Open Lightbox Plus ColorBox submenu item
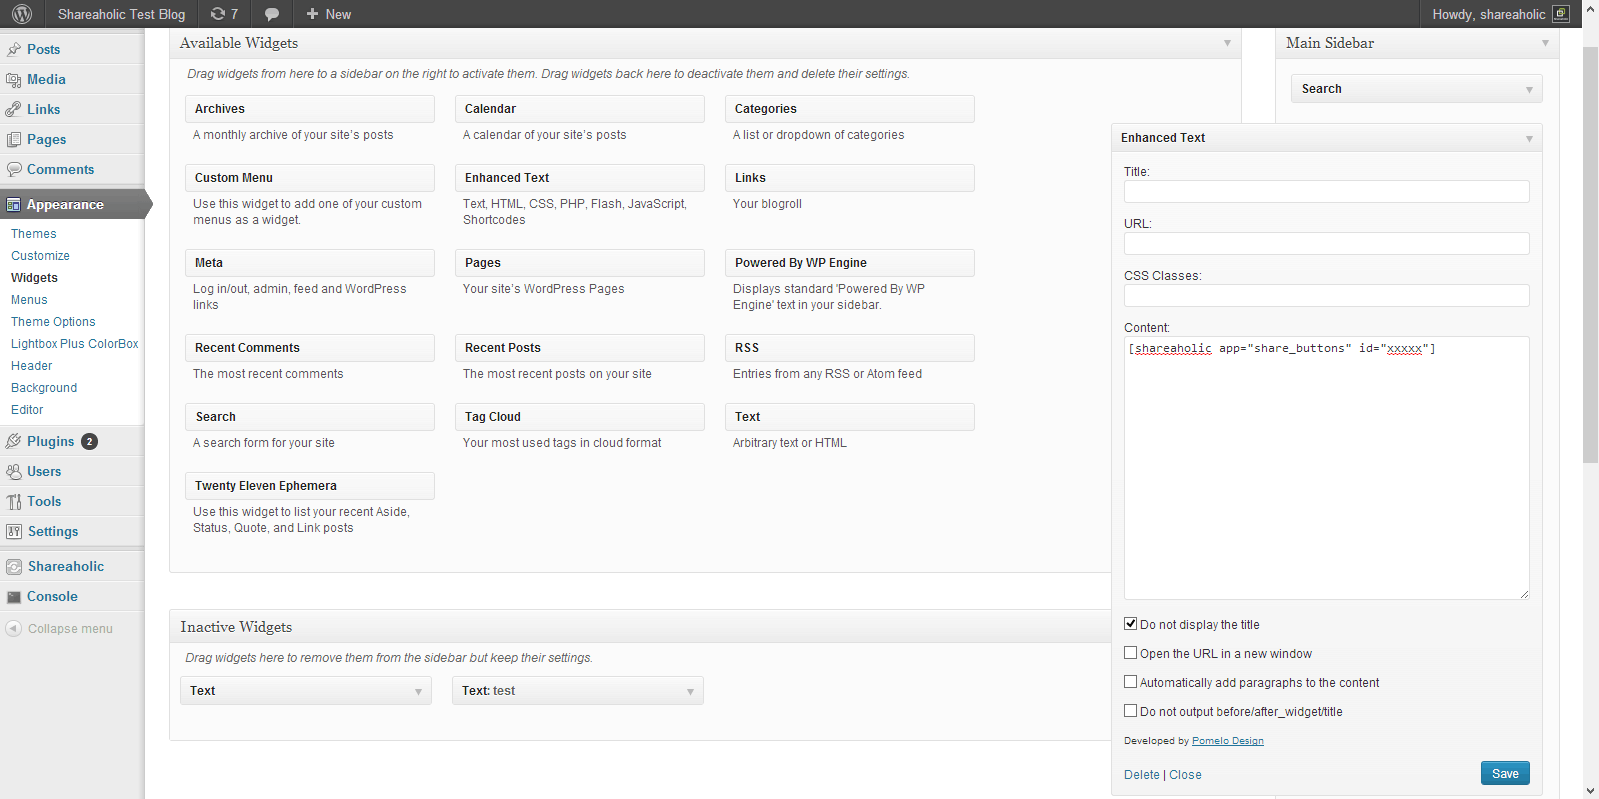 coord(75,344)
